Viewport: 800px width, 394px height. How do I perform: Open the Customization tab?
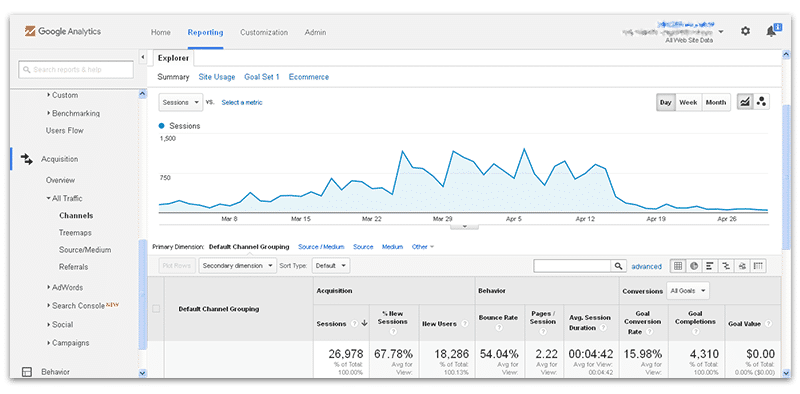pyautogui.click(x=264, y=32)
